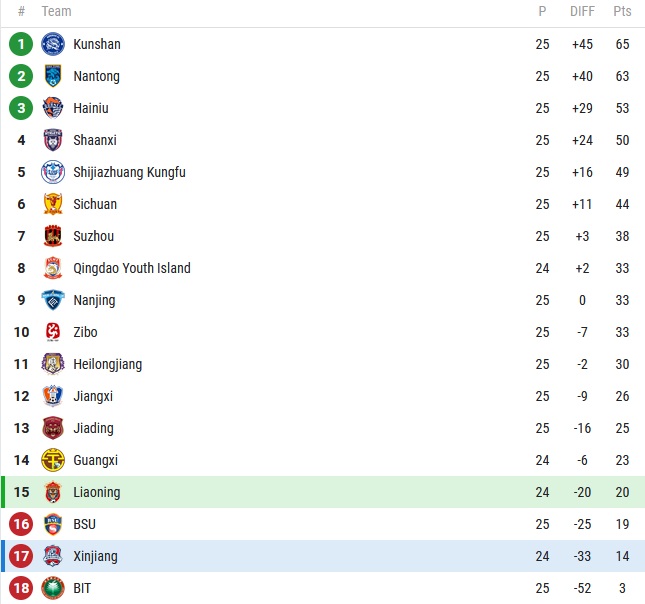The image size is (645, 604).
Task: Click the Guangxi team logo
Action: point(53,460)
